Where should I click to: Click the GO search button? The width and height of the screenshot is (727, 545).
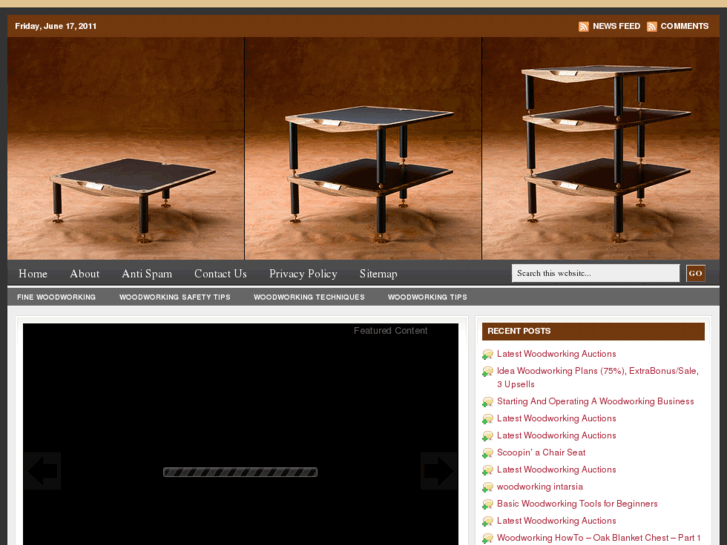(x=695, y=273)
